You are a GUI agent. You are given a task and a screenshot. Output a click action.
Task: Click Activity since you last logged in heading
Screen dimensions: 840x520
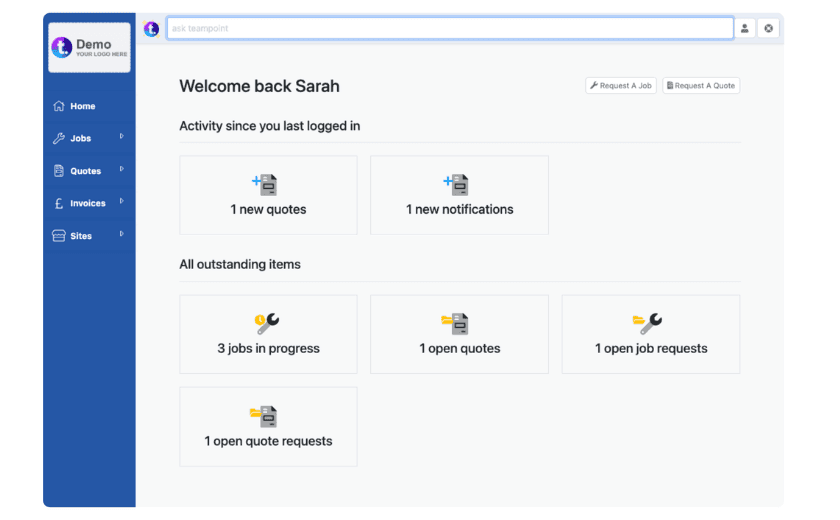[269, 126]
